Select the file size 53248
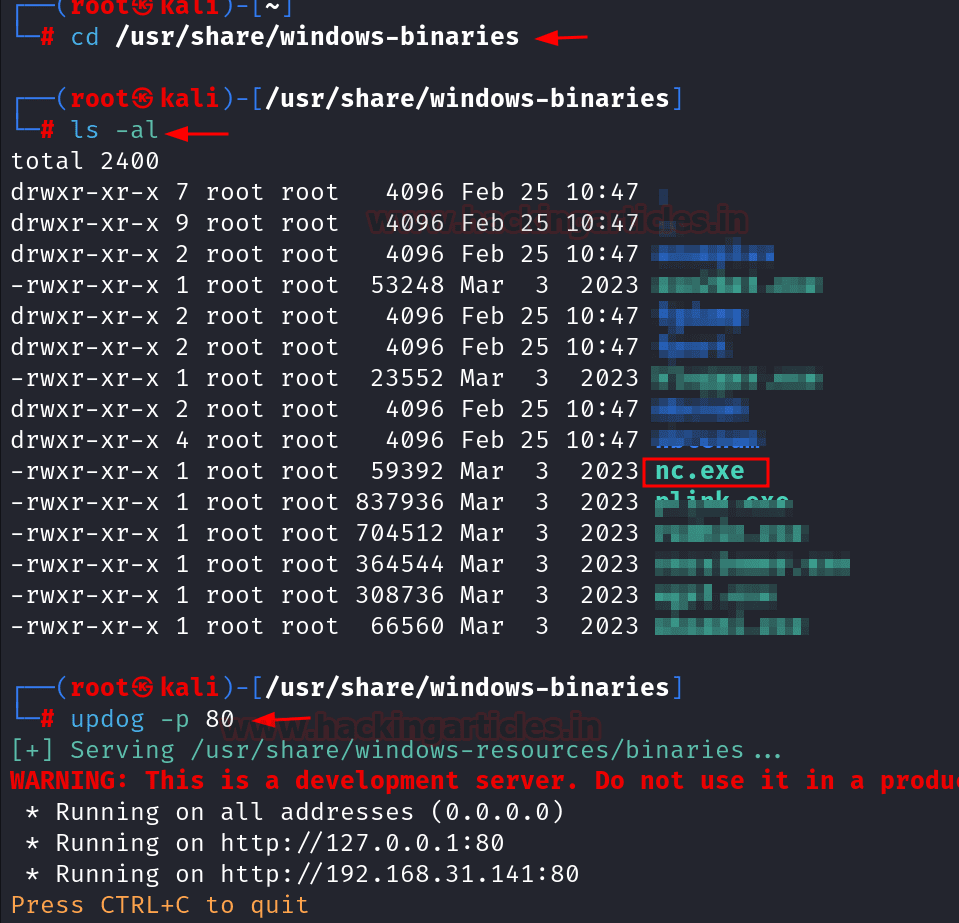Image resolution: width=959 pixels, height=923 pixels. click(x=407, y=285)
